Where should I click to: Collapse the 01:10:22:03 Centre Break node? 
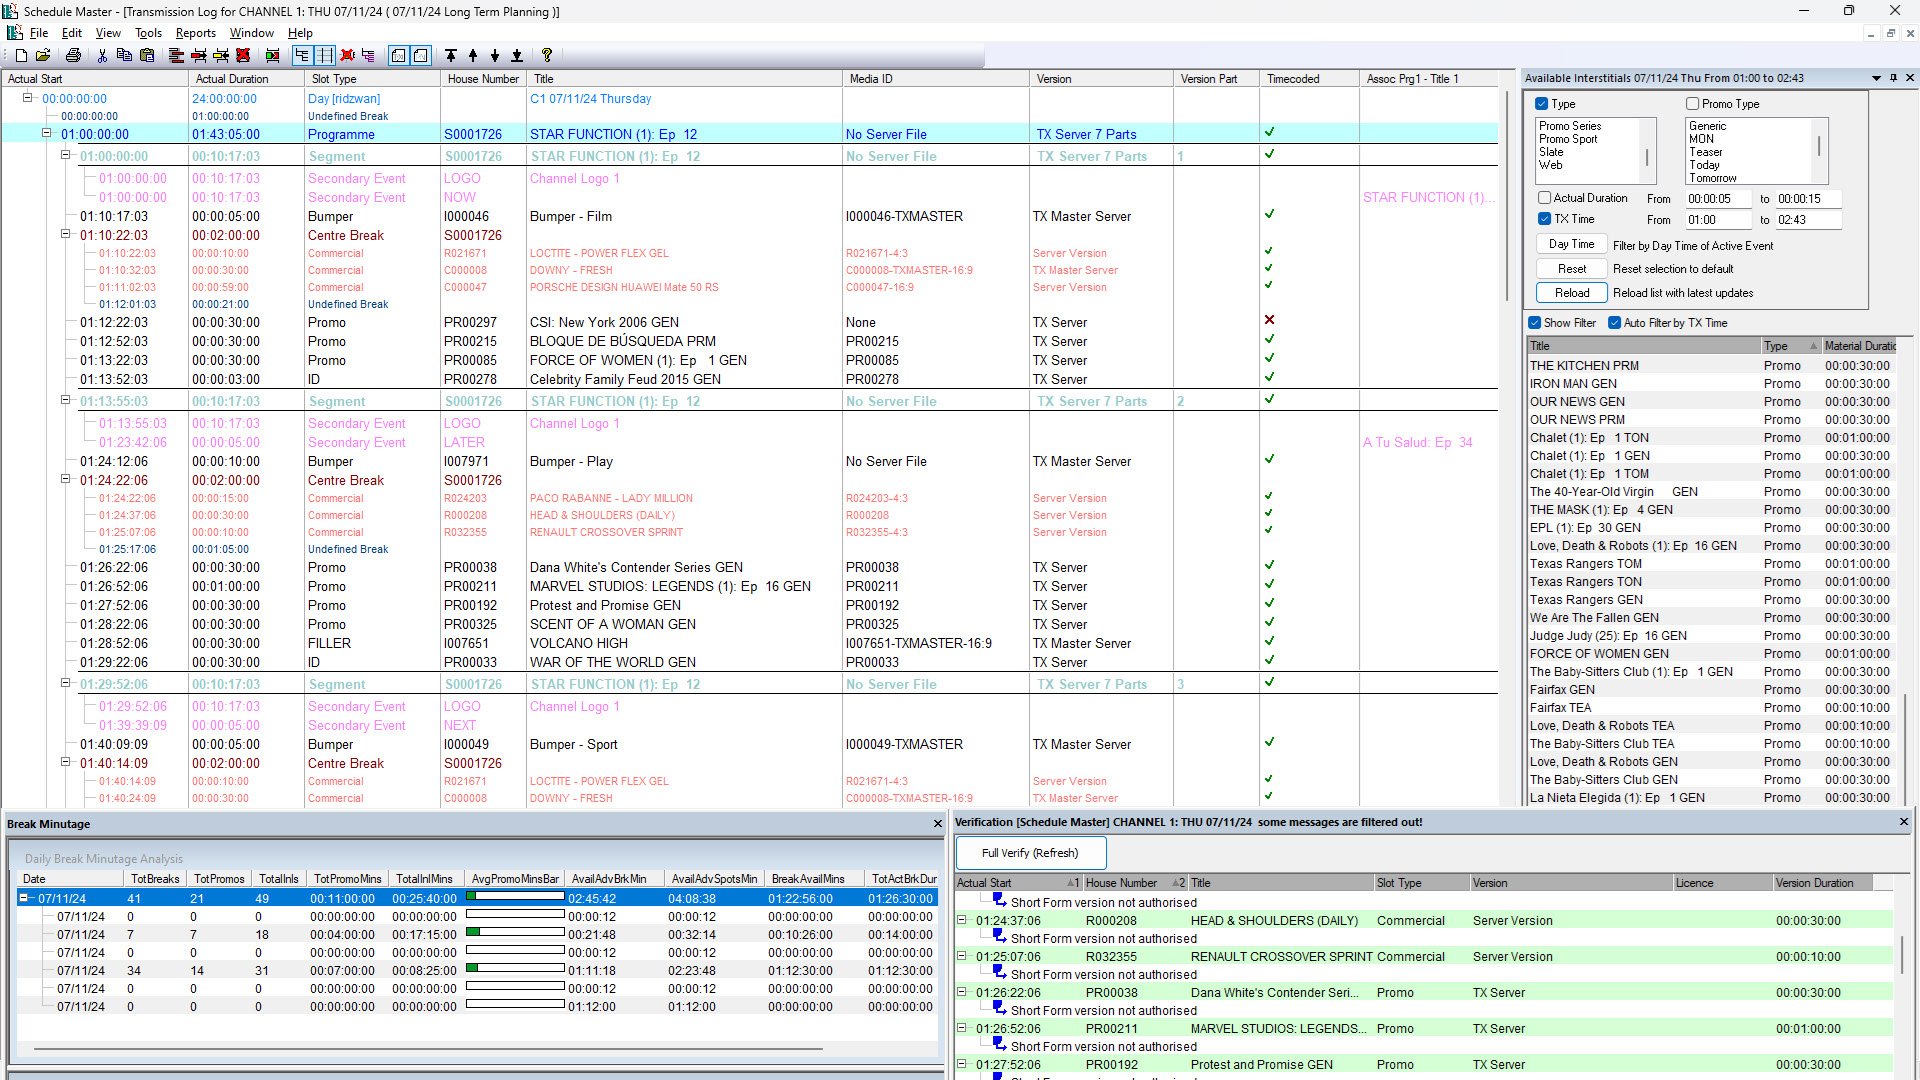pos(66,235)
